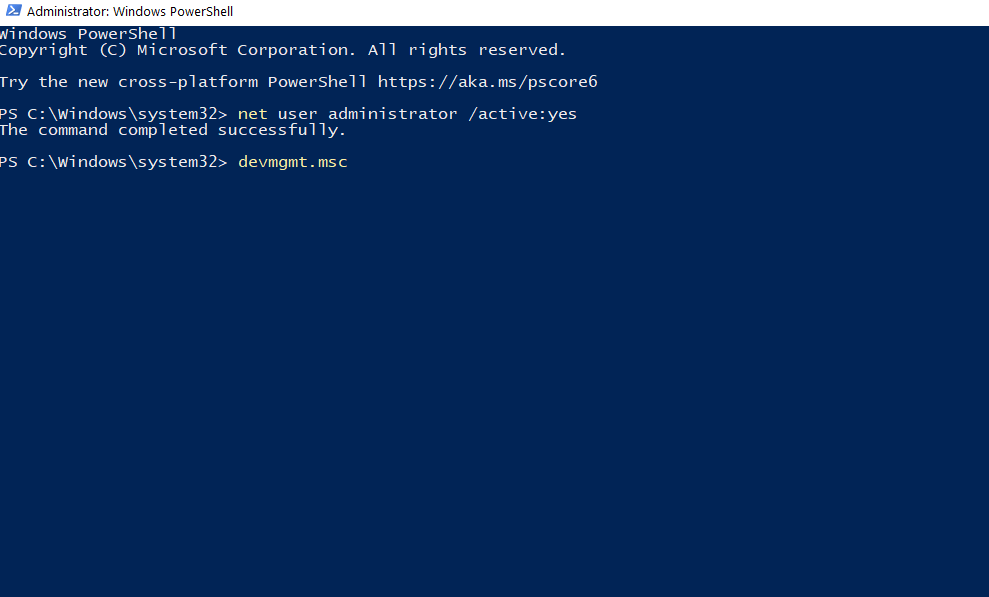
Task: Click the active command input line
Action: (x=292, y=161)
